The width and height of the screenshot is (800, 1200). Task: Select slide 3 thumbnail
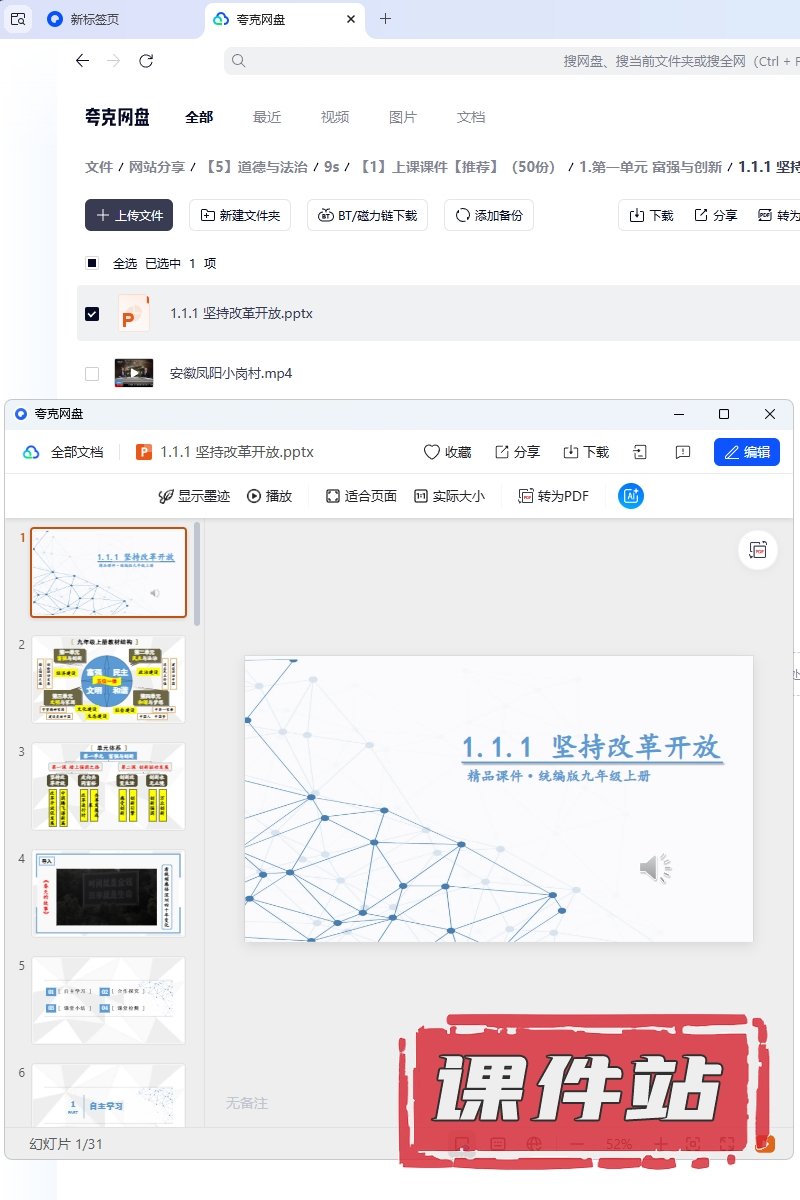coord(108,786)
